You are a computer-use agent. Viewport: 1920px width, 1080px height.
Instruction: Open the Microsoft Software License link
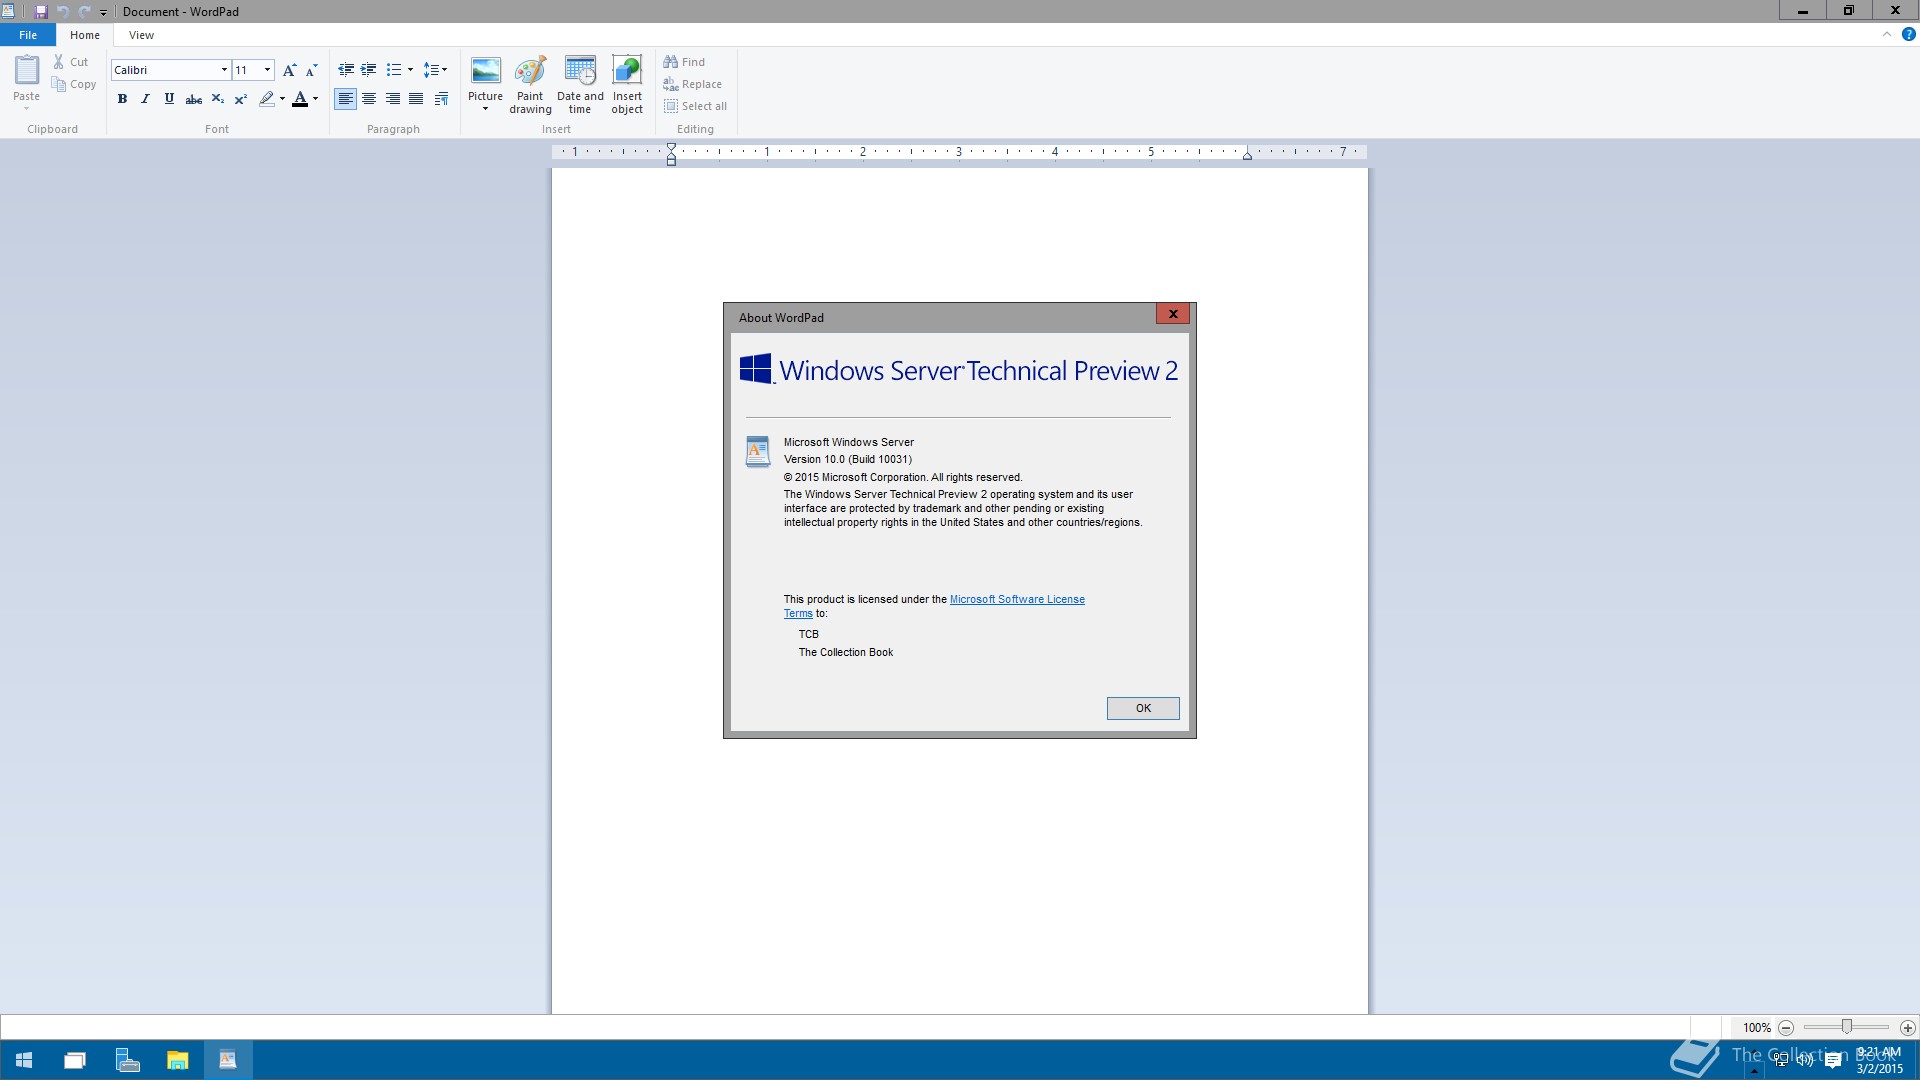point(1017,599)
